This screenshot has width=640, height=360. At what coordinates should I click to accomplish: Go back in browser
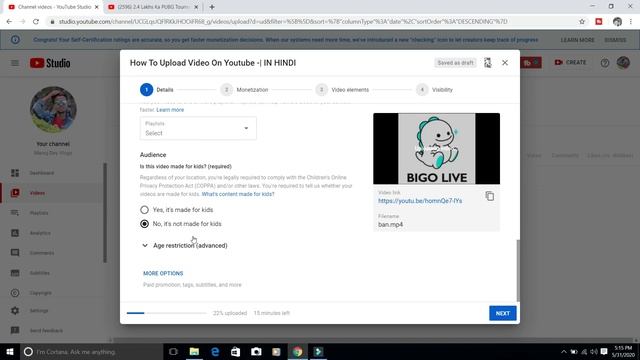click(x=9, y=22)
